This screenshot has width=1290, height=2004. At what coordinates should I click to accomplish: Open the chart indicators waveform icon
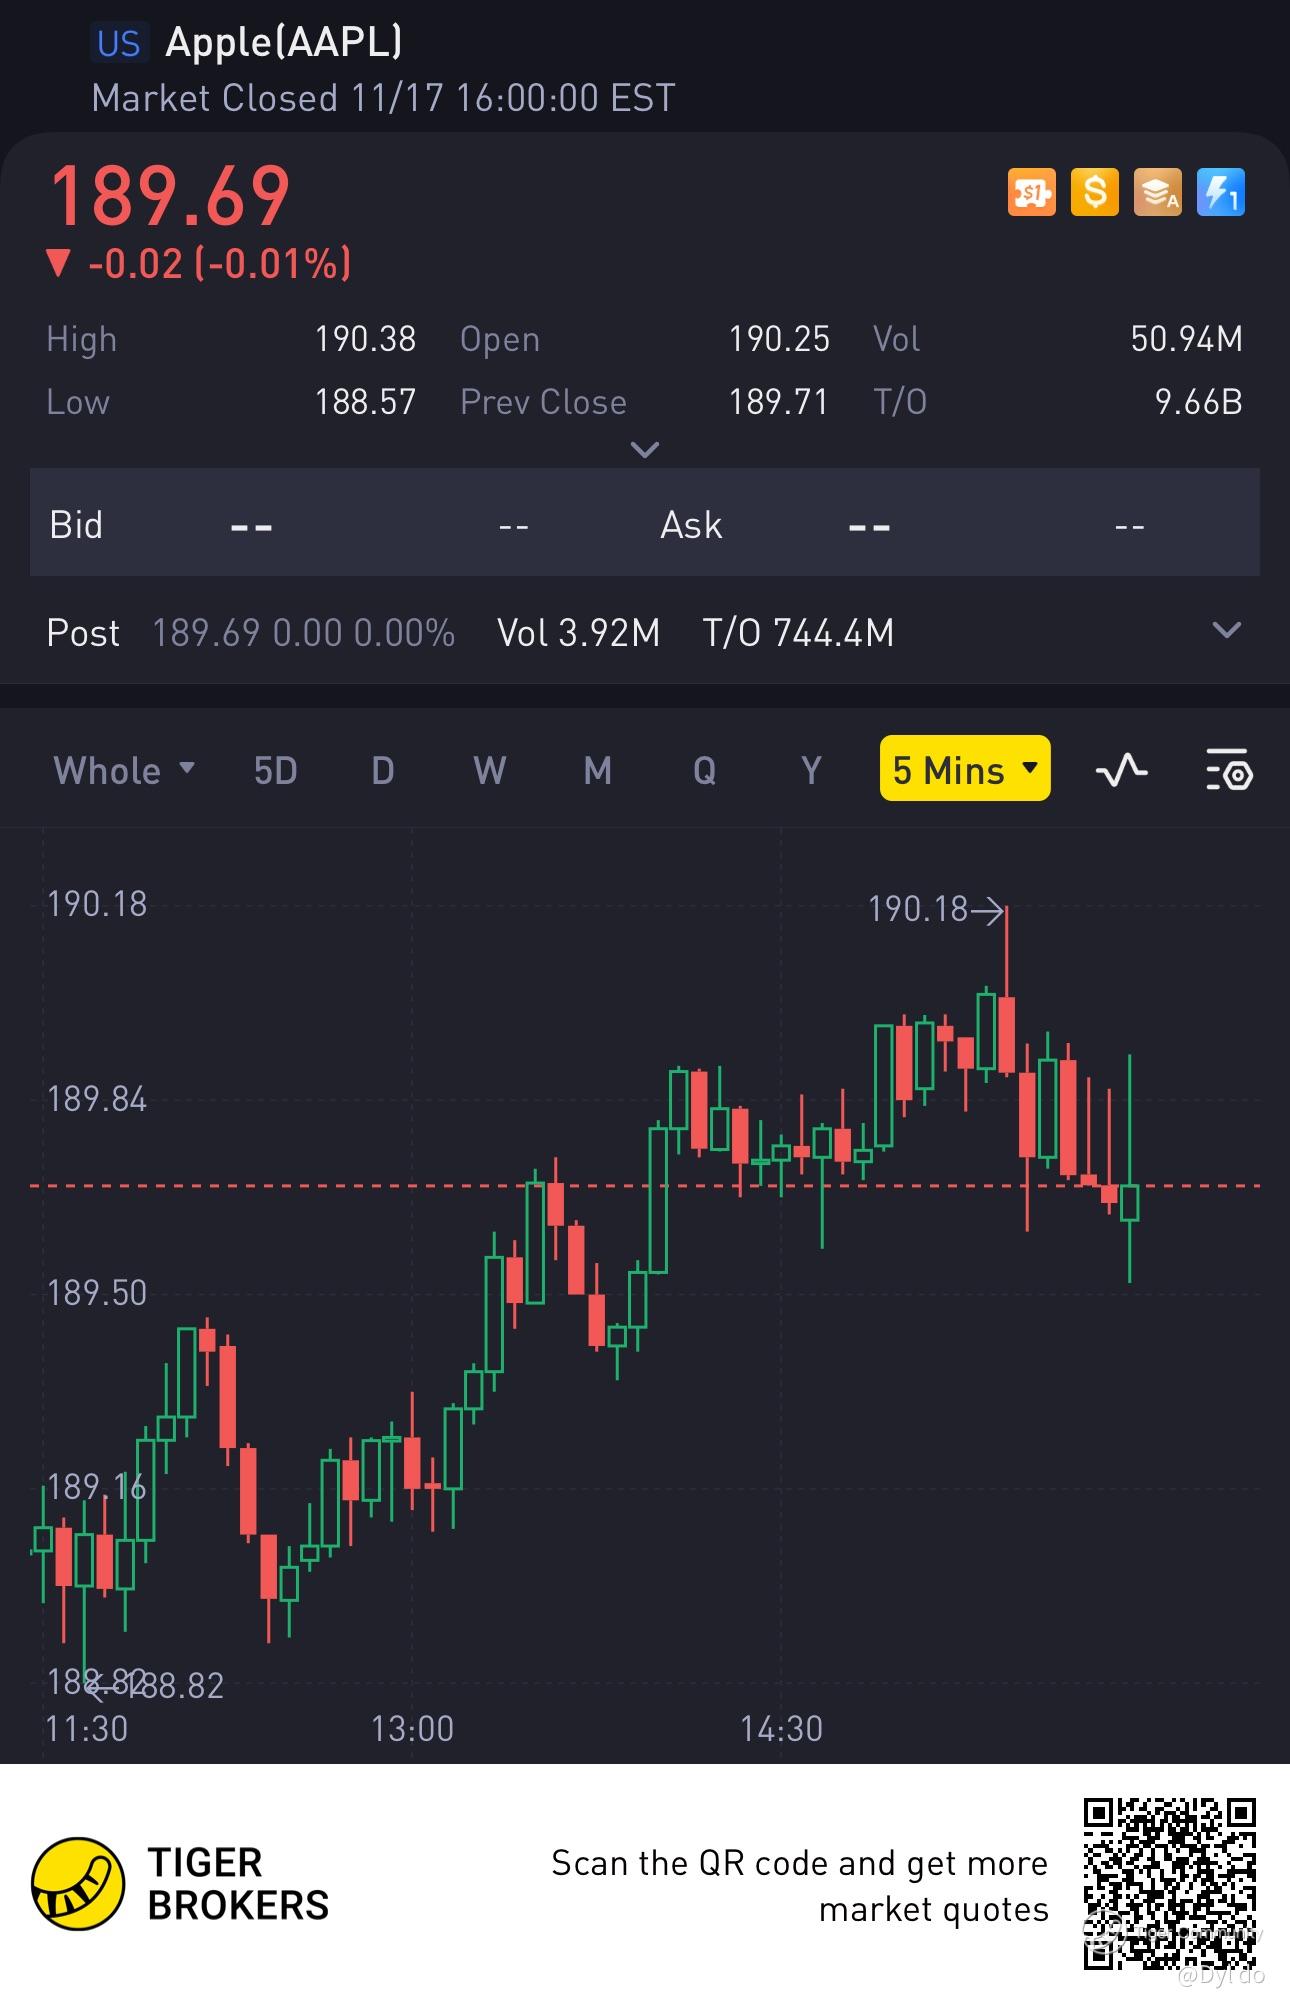click(x=1121, y=770)
